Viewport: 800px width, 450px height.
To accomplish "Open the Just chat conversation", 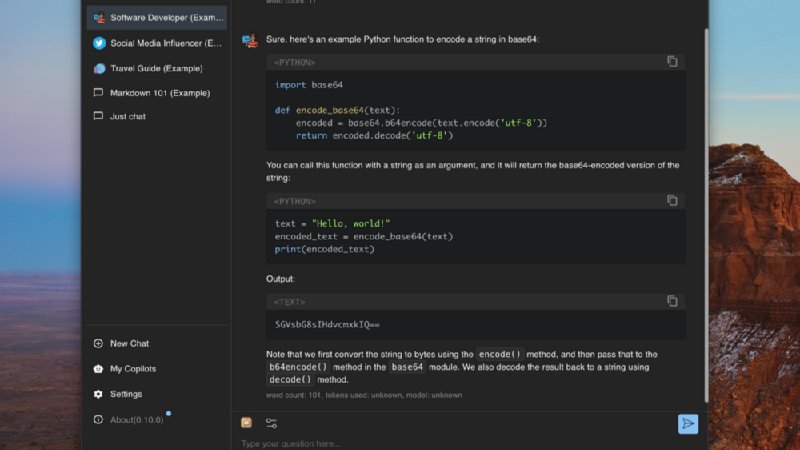I will (157, 116).
